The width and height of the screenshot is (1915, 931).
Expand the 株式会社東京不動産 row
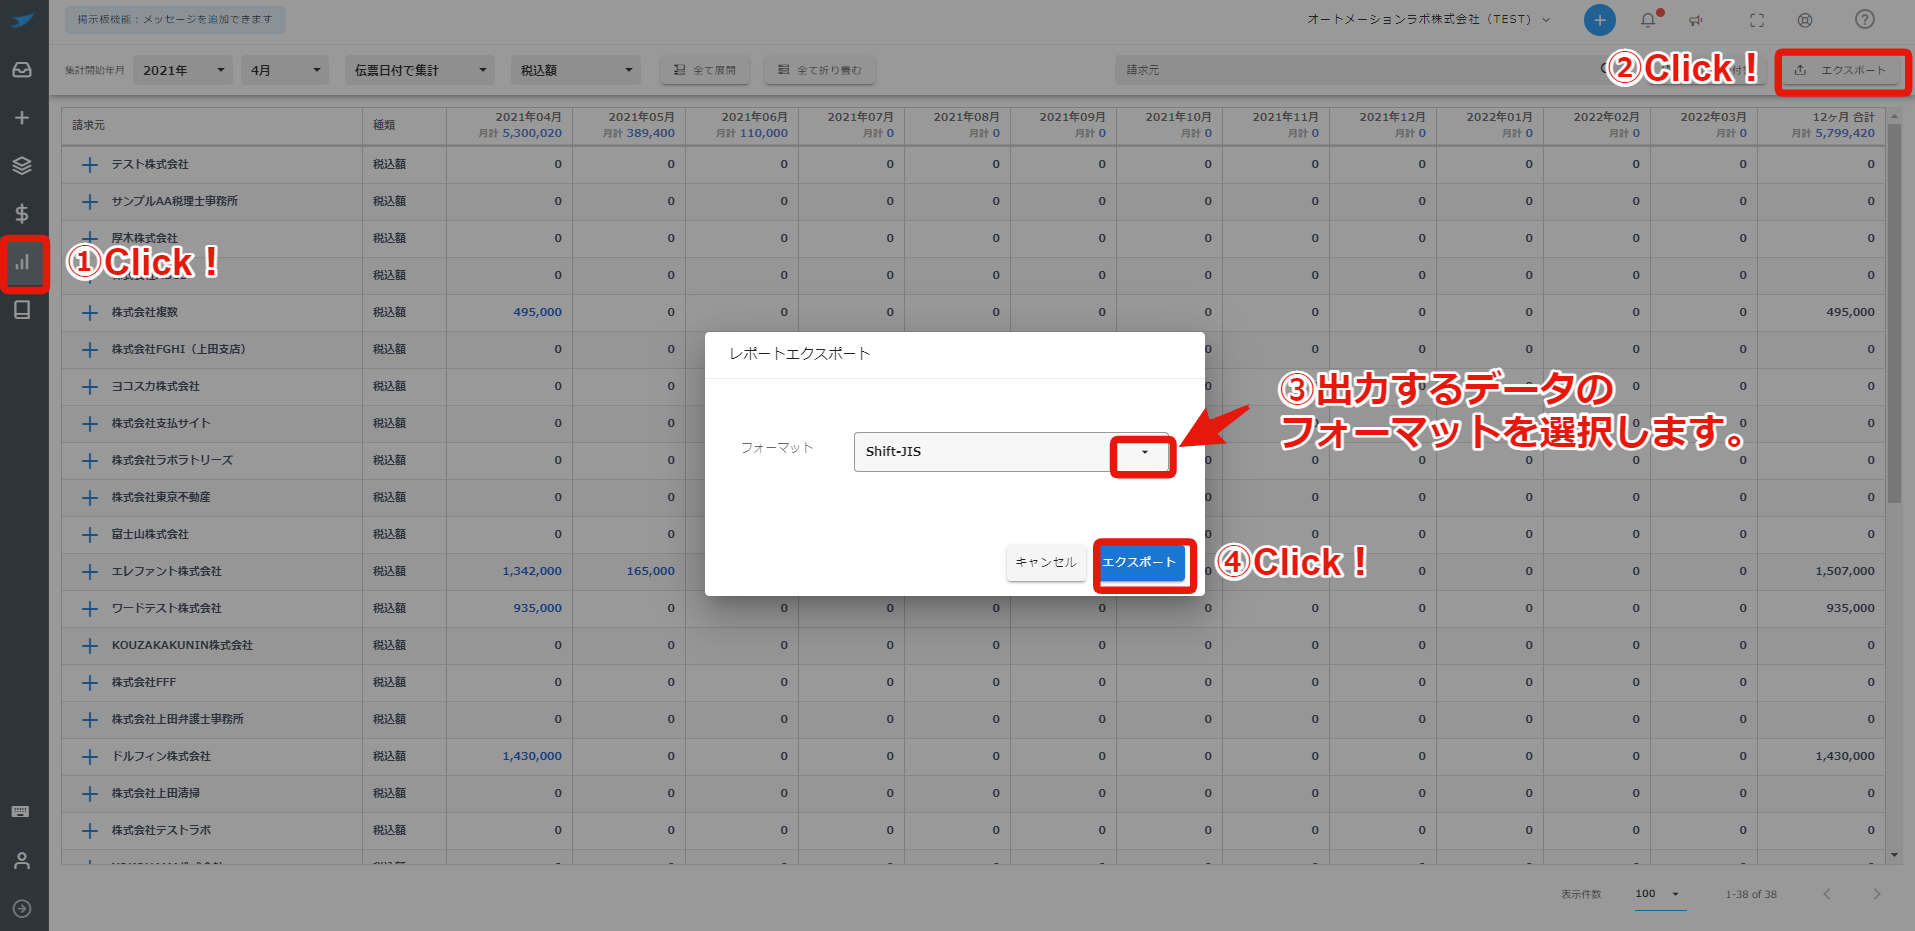(x=90, y=498)
